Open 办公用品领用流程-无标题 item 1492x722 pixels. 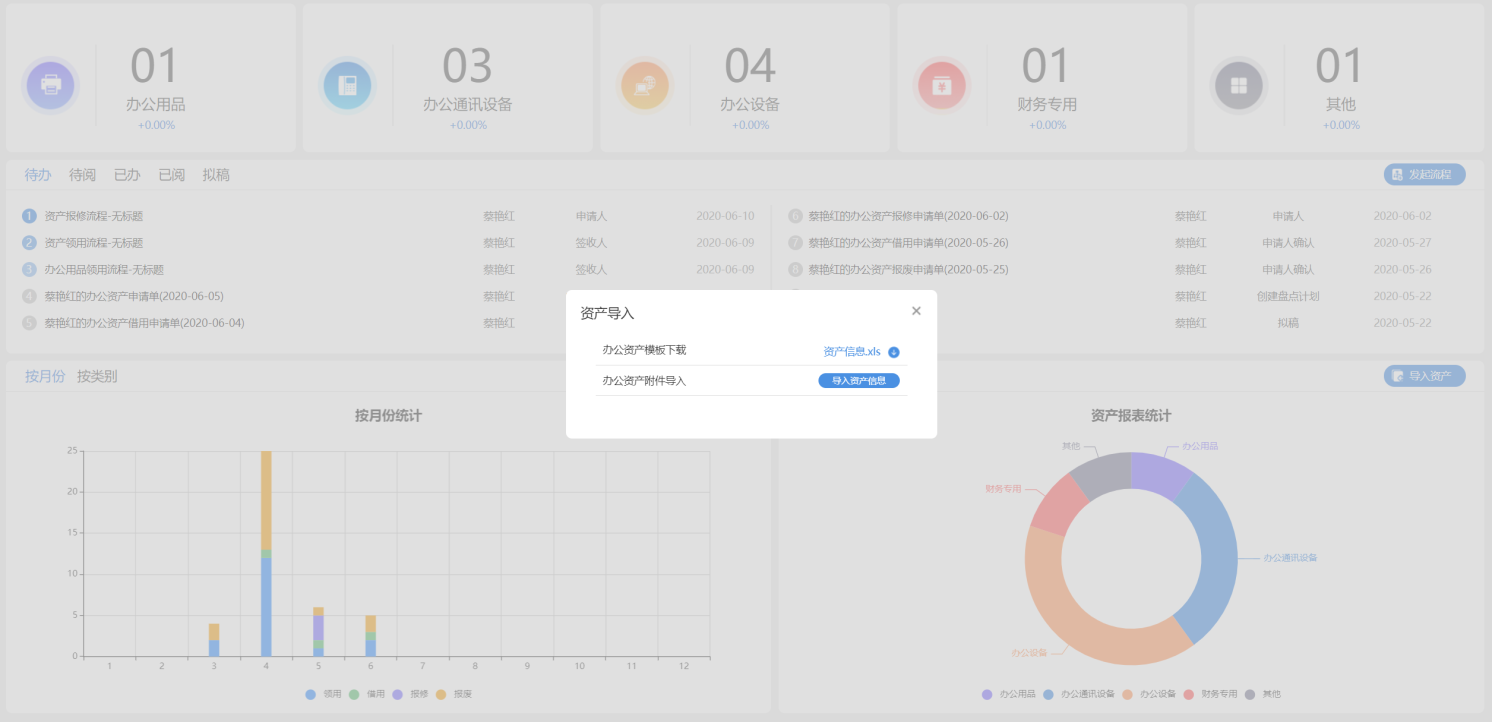tap(104, 270)
